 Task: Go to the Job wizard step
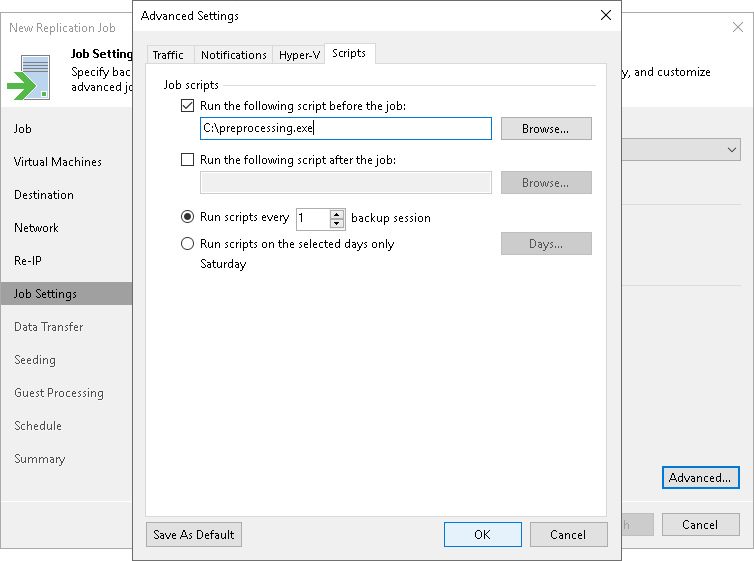coord(23,129)
